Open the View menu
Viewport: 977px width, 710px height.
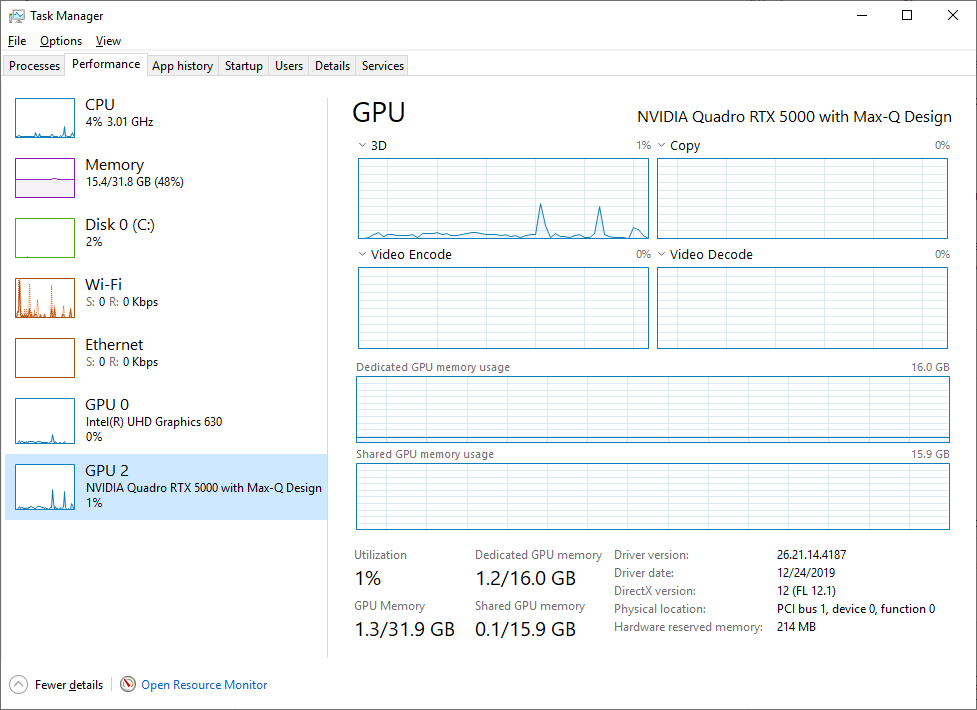click(108, 41)
